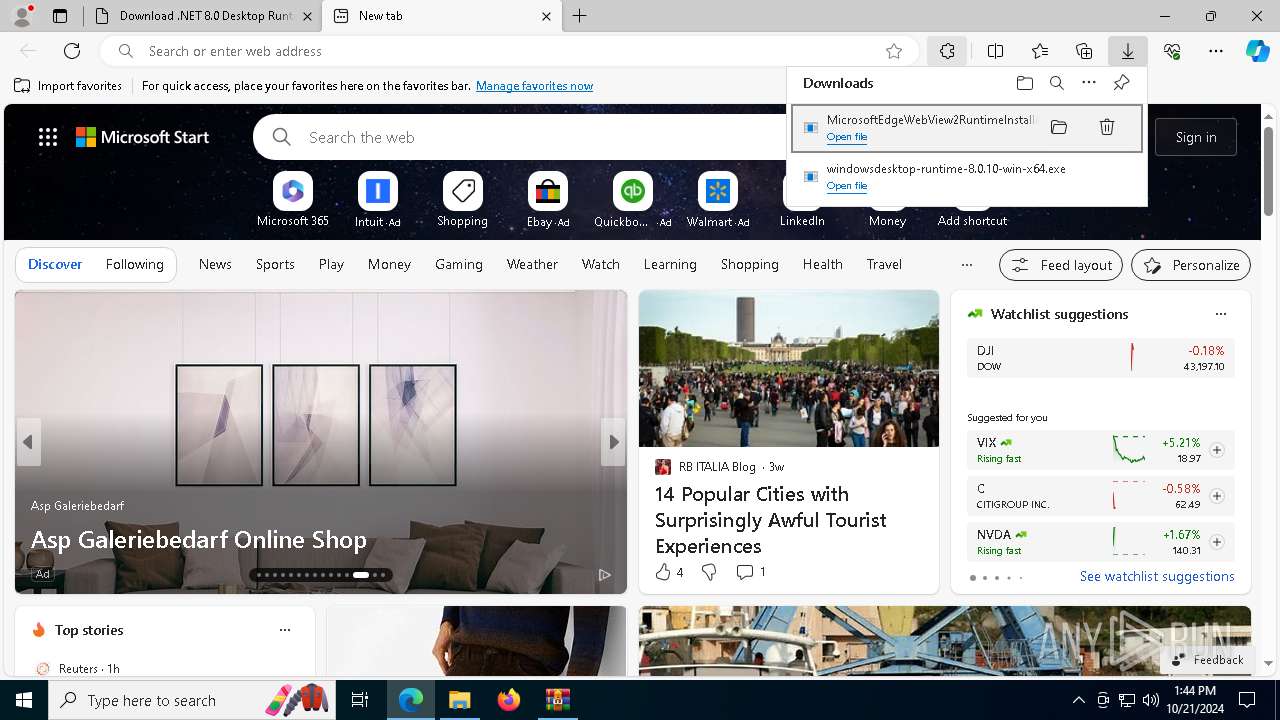1280x720 pixels.
Task: Open the Quickbooks ad shortcut
Action: coord(632,199)
